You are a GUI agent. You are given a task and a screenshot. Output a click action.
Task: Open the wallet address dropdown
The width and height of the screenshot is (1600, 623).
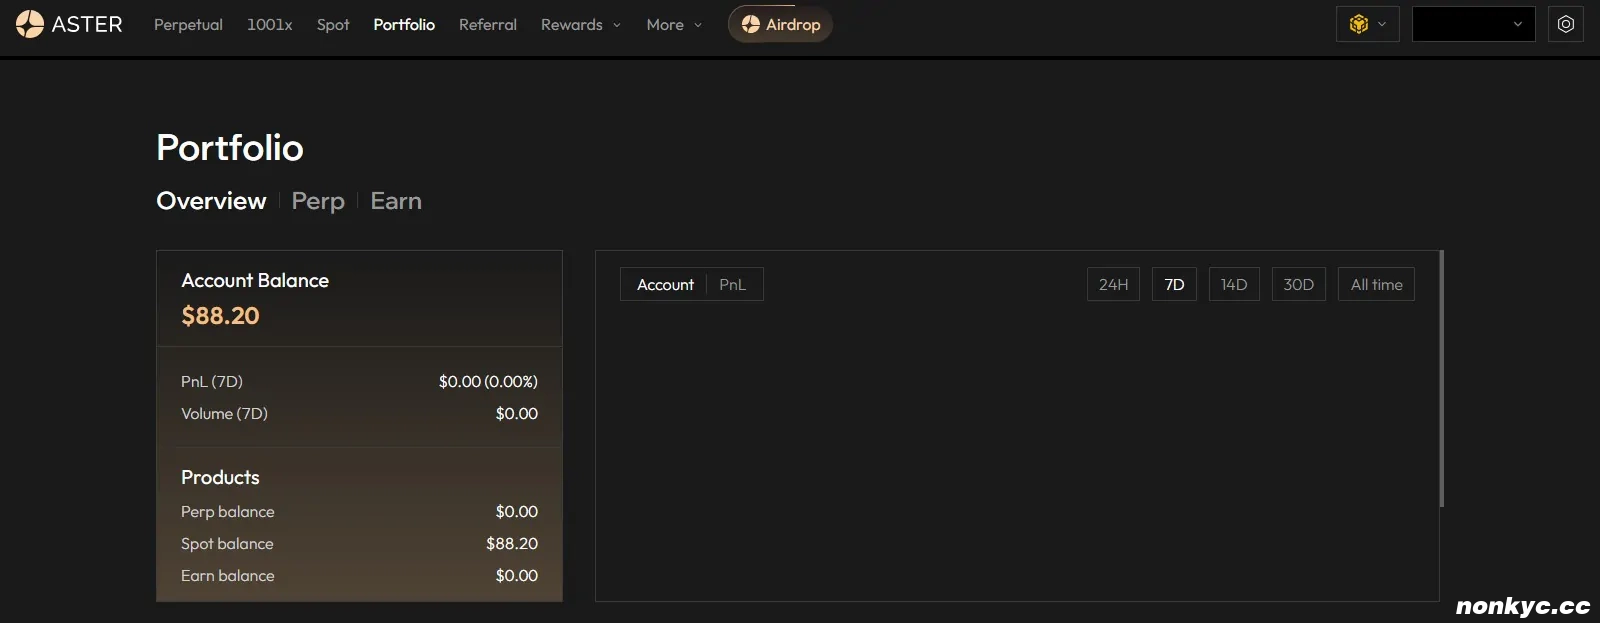pos(1473,24)
